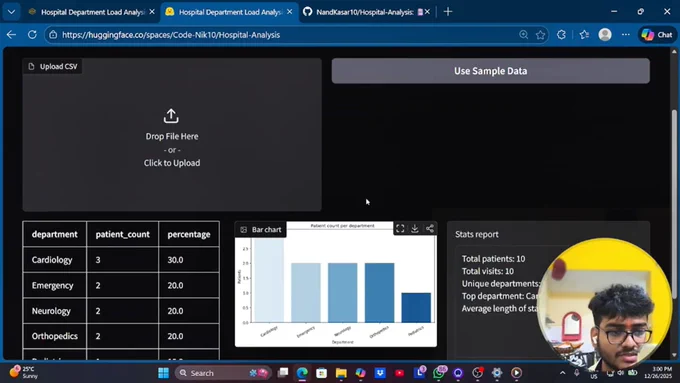
Task: Open fullscreen view of the bar chart
Action: click(400, 229)
